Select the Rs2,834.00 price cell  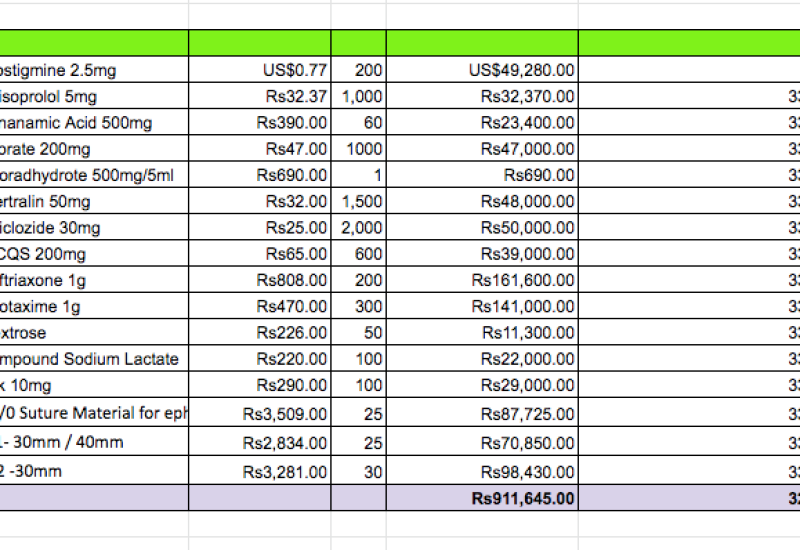click(x=260, y=442)
